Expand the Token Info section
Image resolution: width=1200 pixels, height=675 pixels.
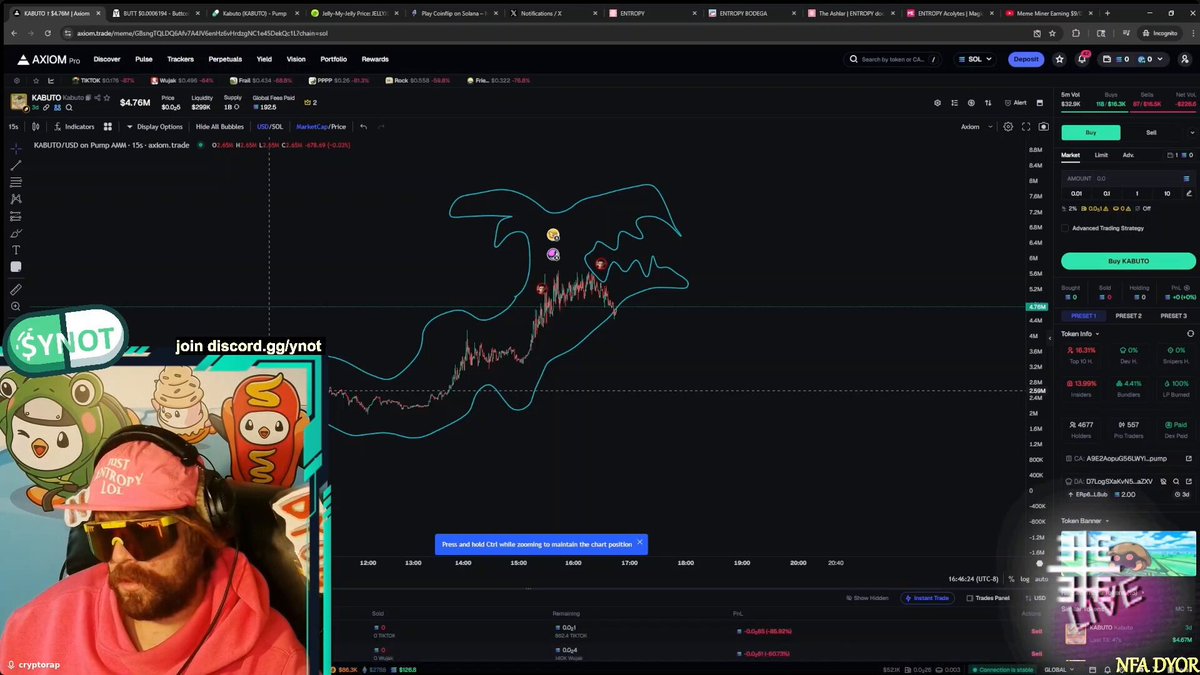click(x=1080, y=333)
